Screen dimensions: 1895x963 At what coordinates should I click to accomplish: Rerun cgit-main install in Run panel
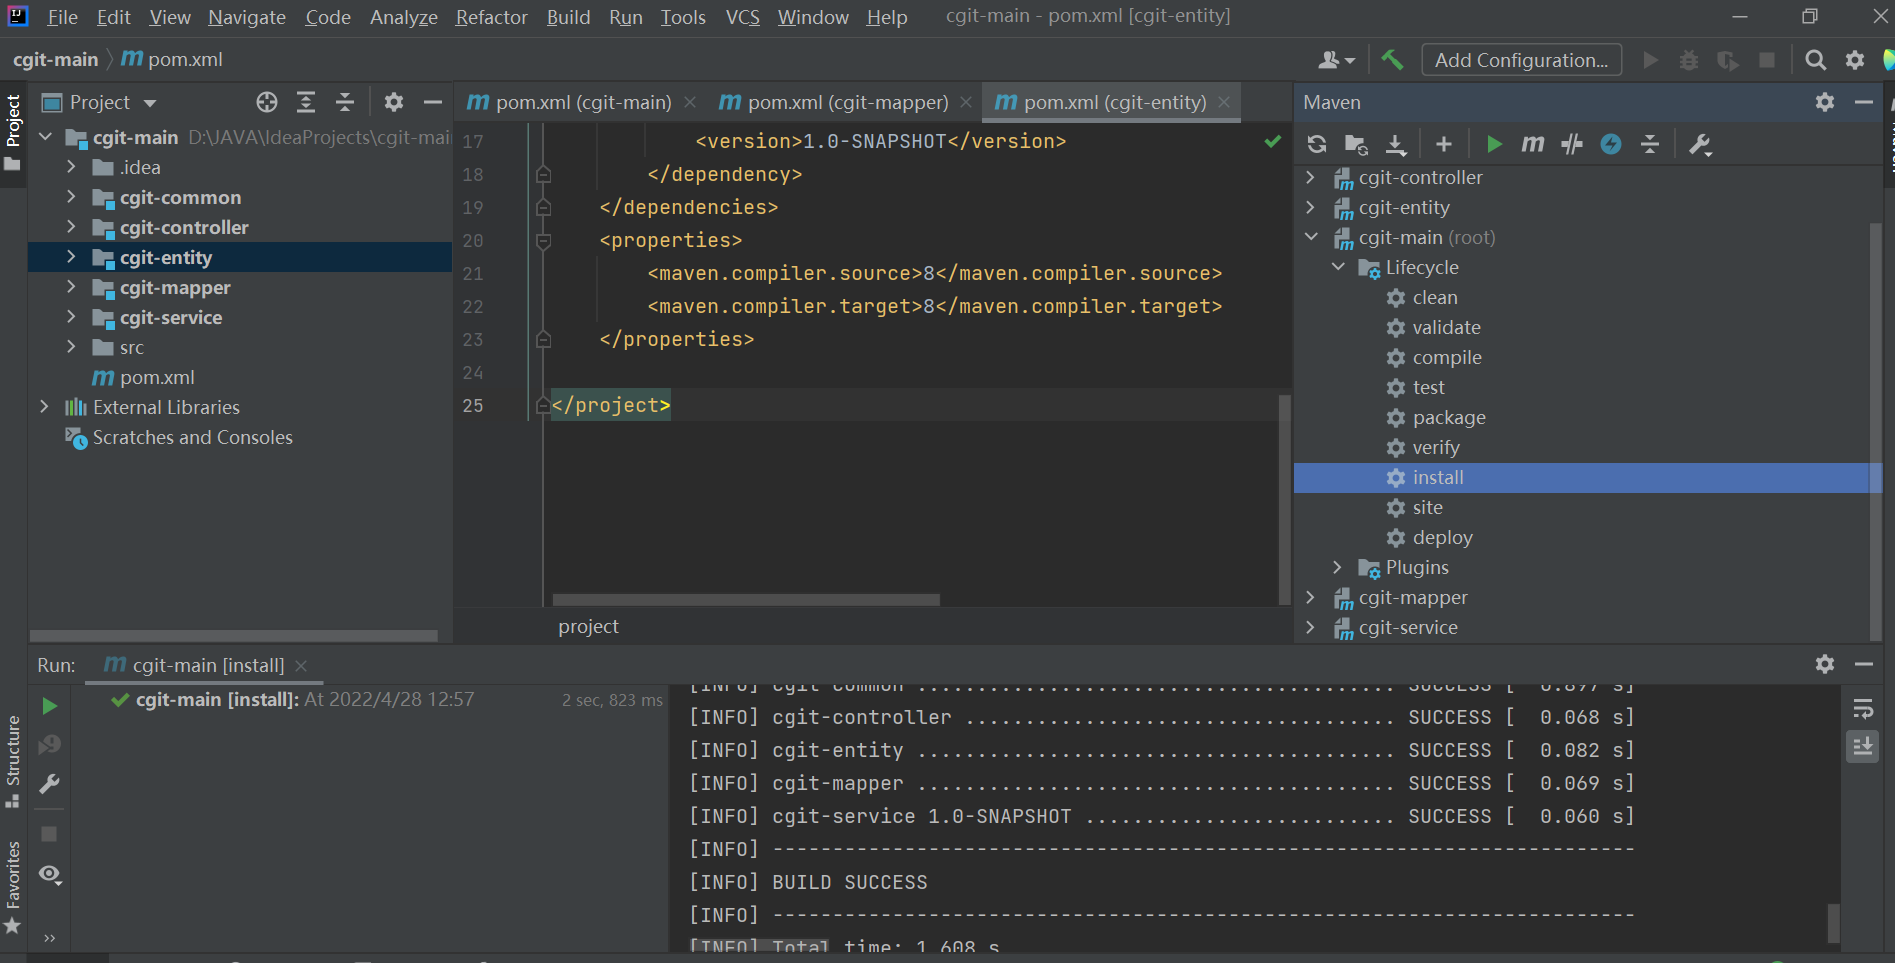pos(49,706)
